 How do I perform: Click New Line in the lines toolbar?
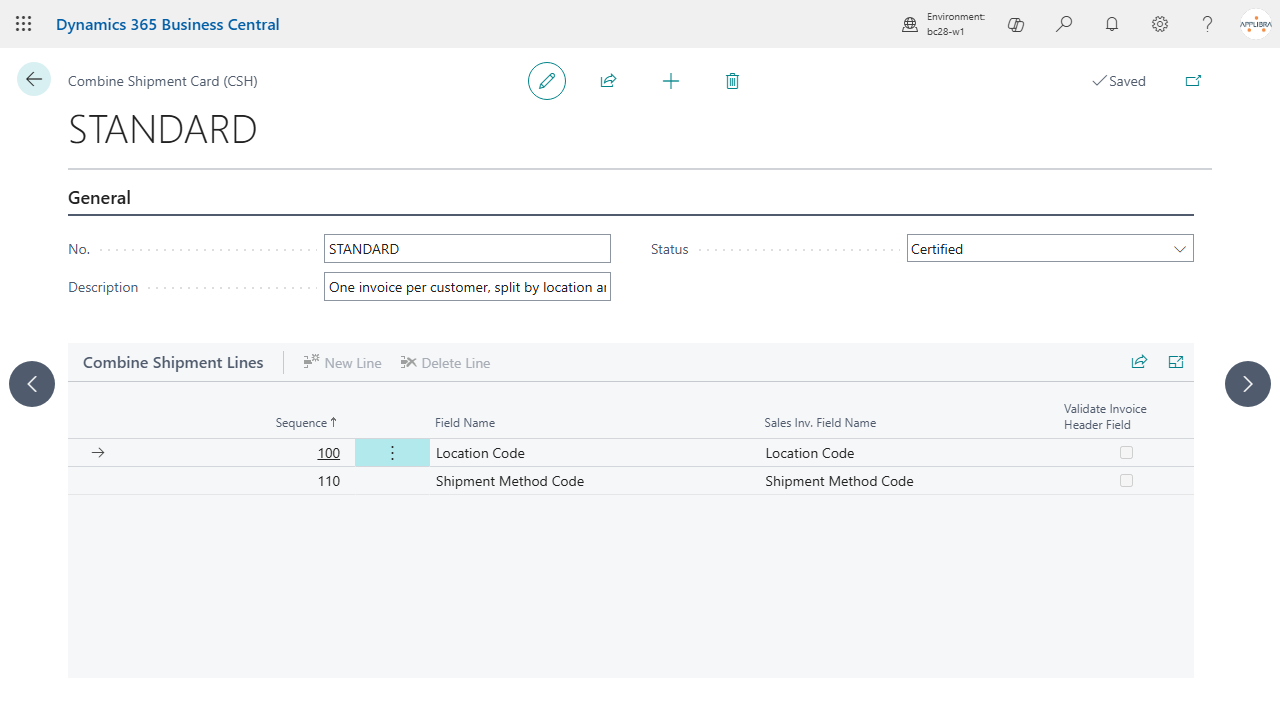[x=342, y=363]
